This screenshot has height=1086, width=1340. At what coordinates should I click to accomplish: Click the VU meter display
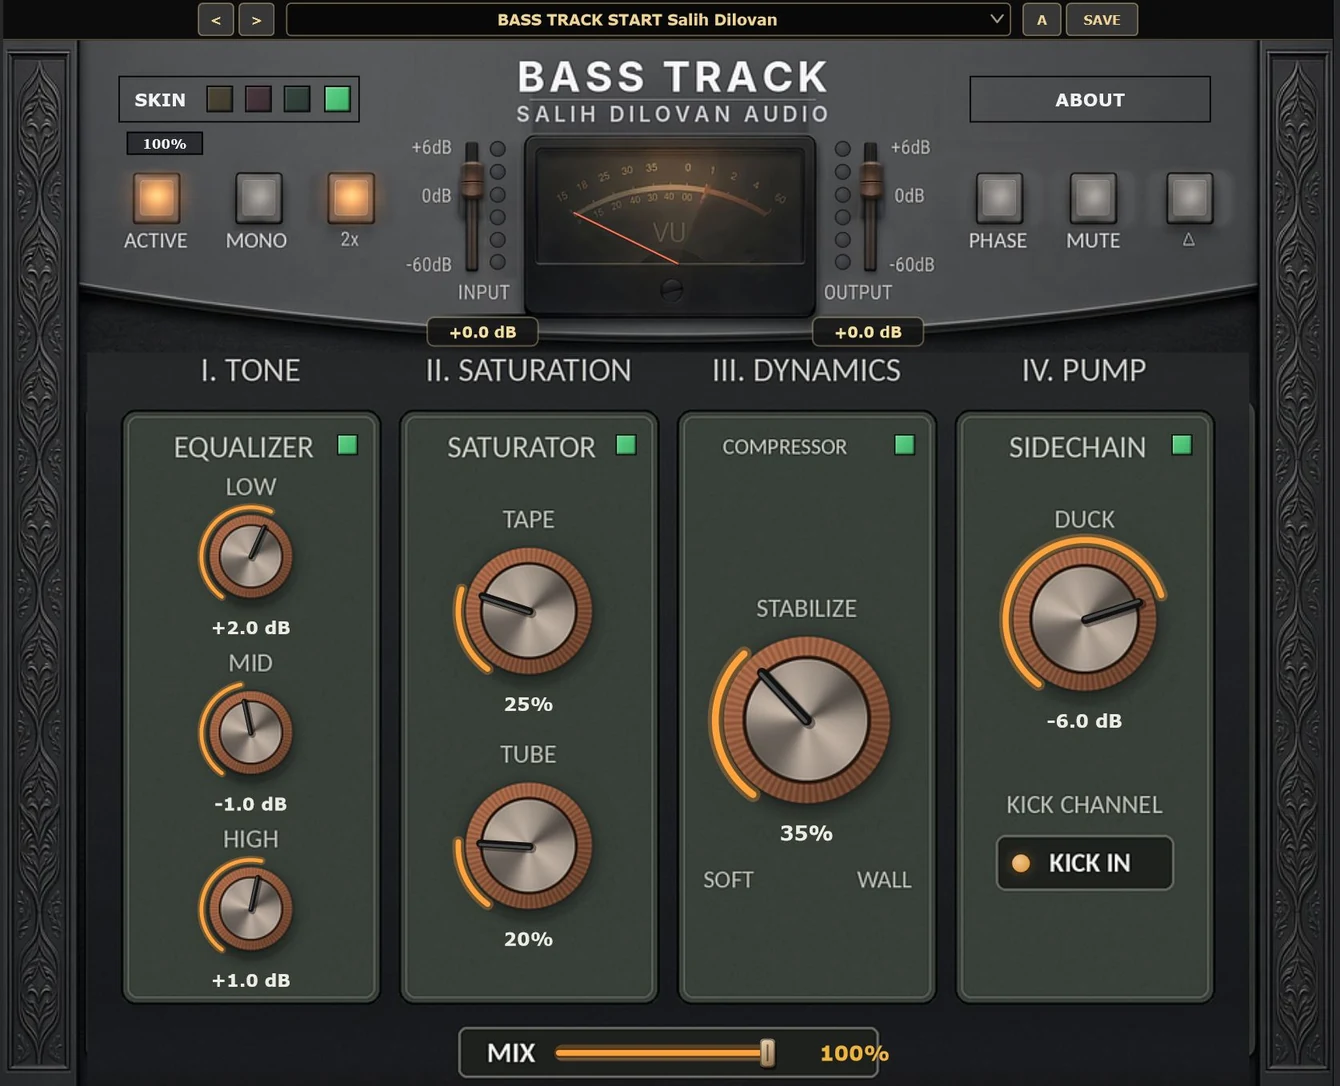tap(670, 206)
